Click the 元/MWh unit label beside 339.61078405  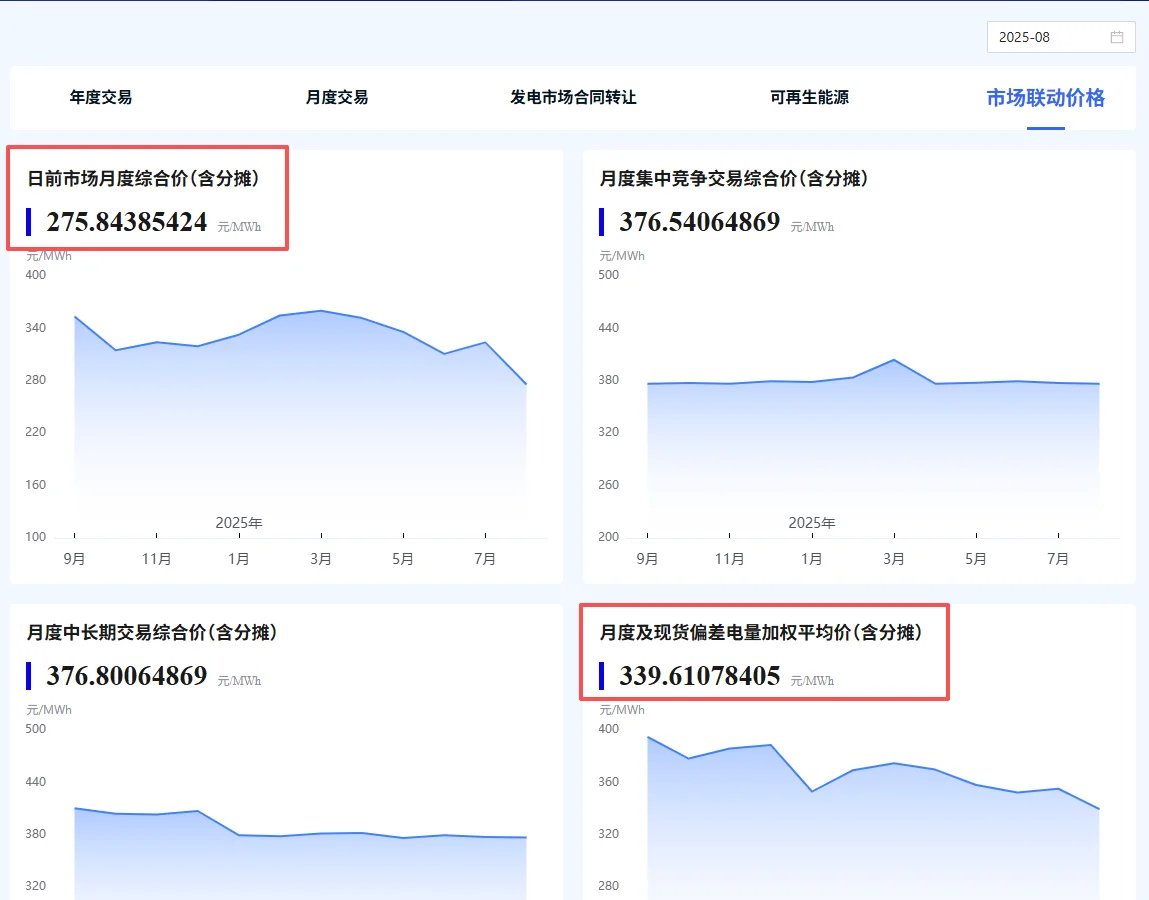click(812, 680)
